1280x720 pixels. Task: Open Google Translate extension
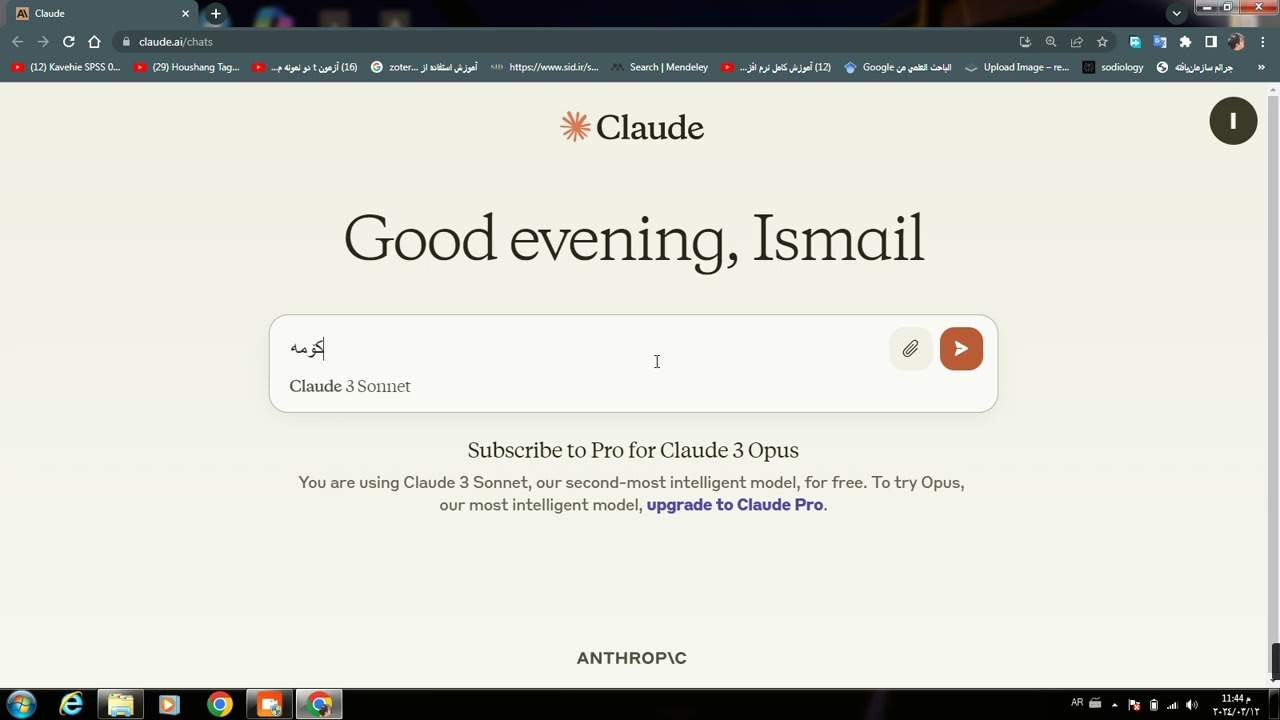coord(1160,42)
